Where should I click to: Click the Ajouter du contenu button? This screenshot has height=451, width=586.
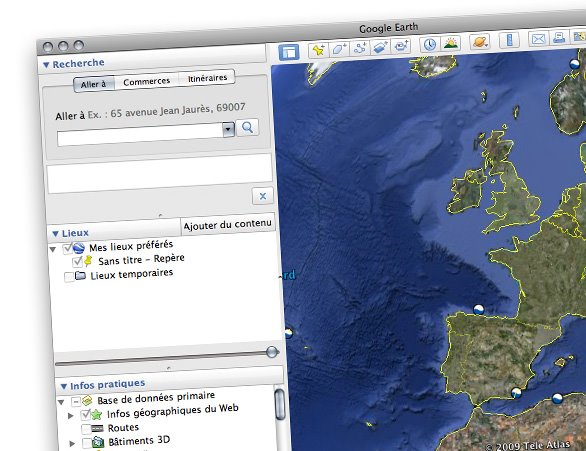tap(228, 225)
